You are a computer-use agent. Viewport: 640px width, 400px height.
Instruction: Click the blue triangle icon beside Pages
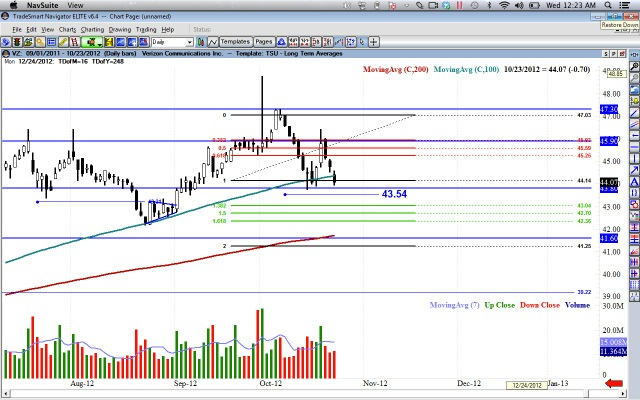pyautogui.click(x=284, y=43)
